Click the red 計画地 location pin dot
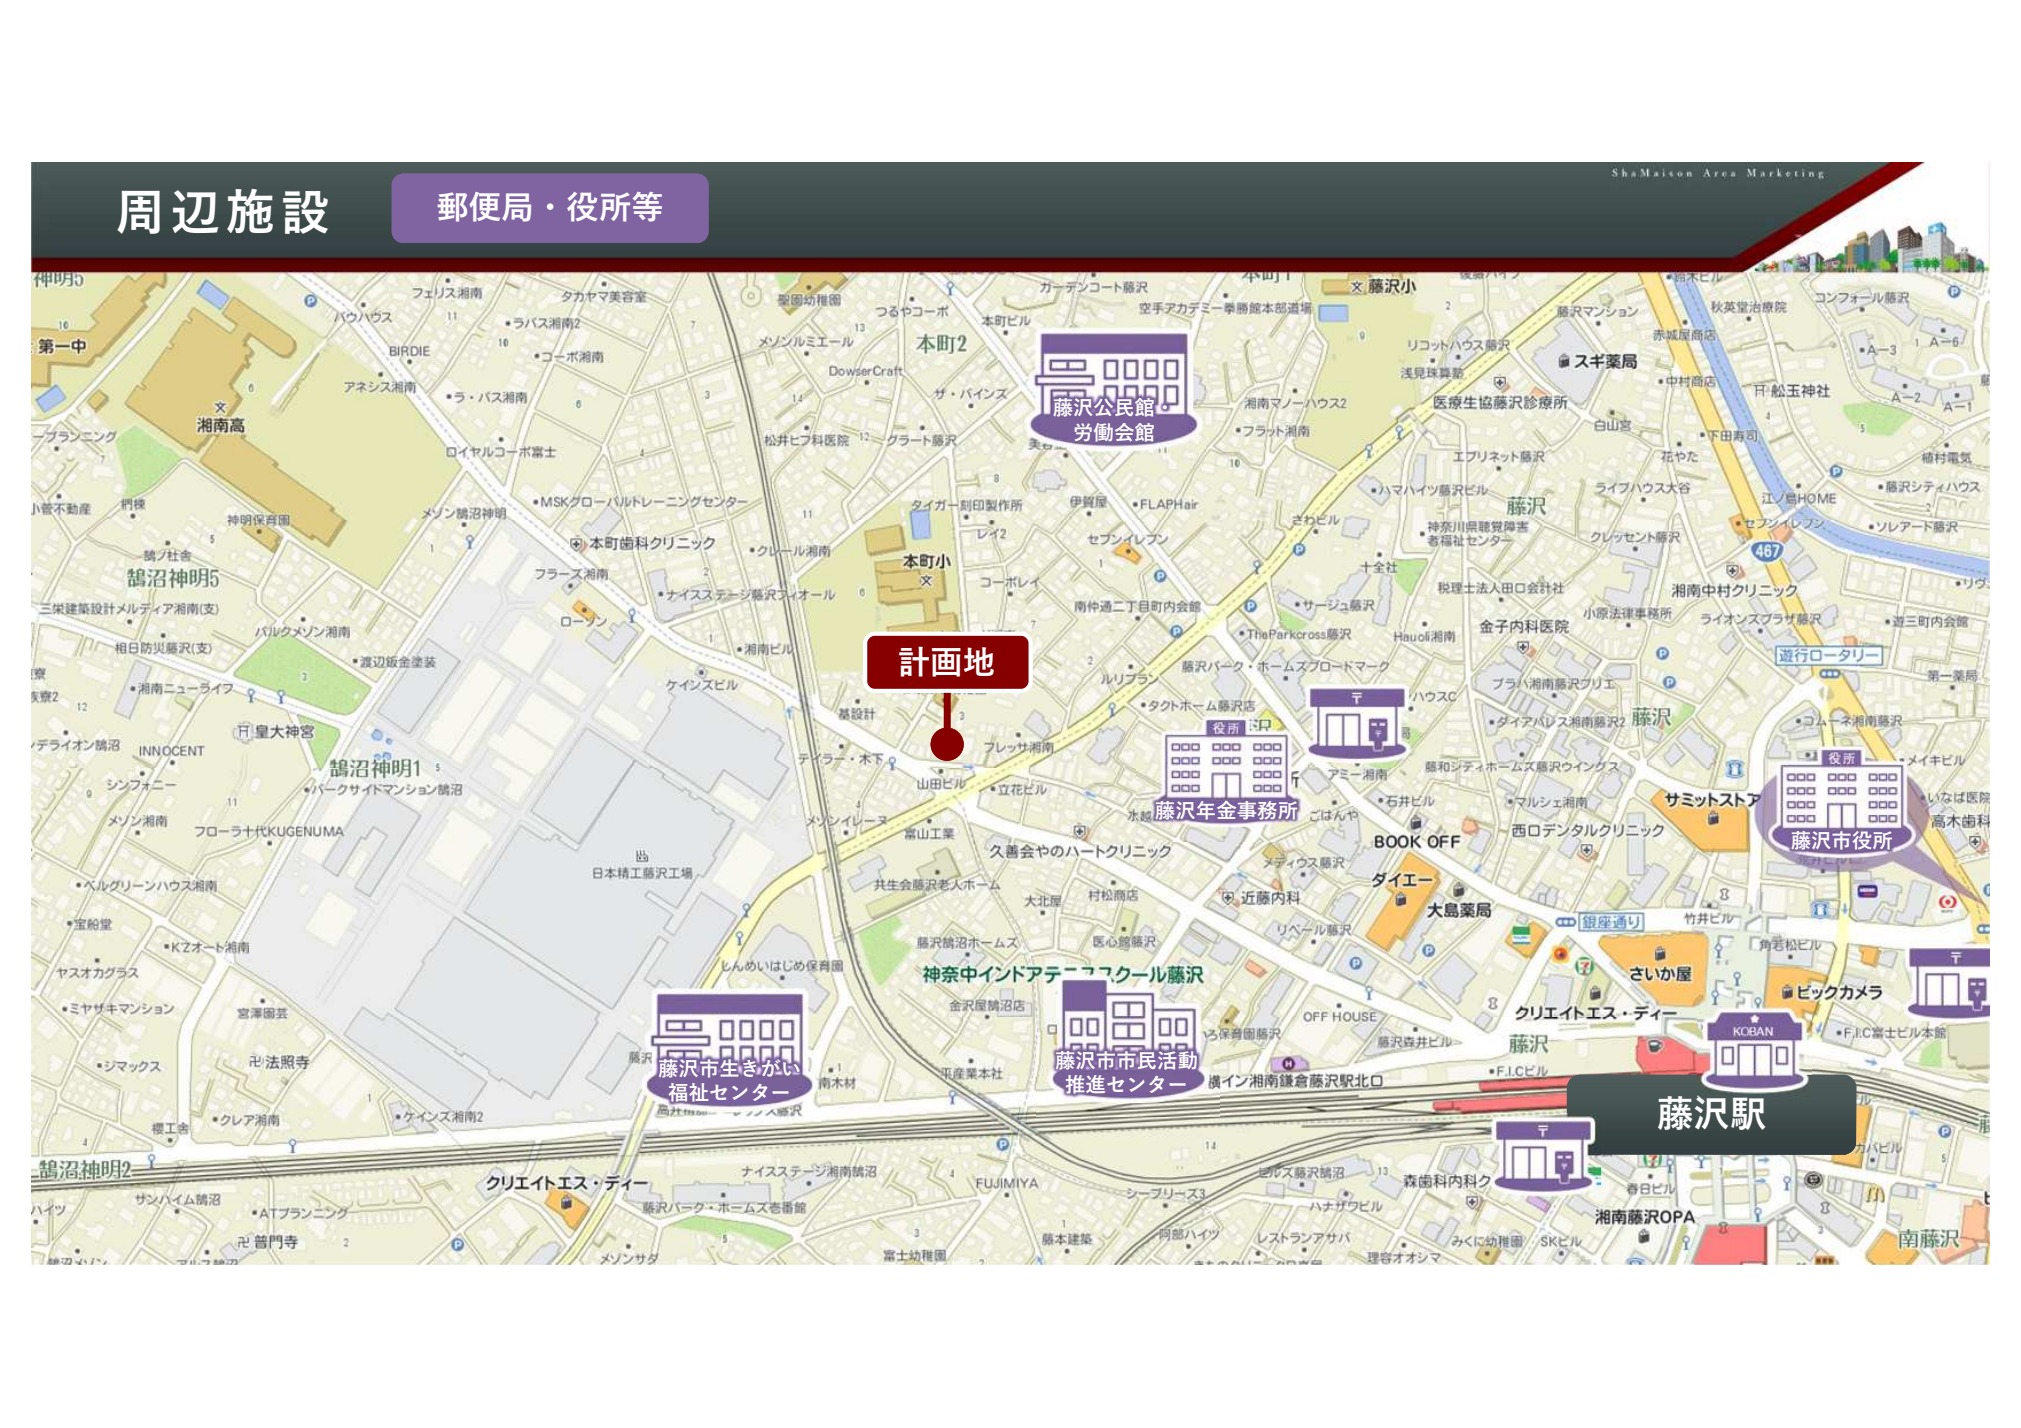The width and height of the screenshot is (2021, 1428). tap(947, 743)
